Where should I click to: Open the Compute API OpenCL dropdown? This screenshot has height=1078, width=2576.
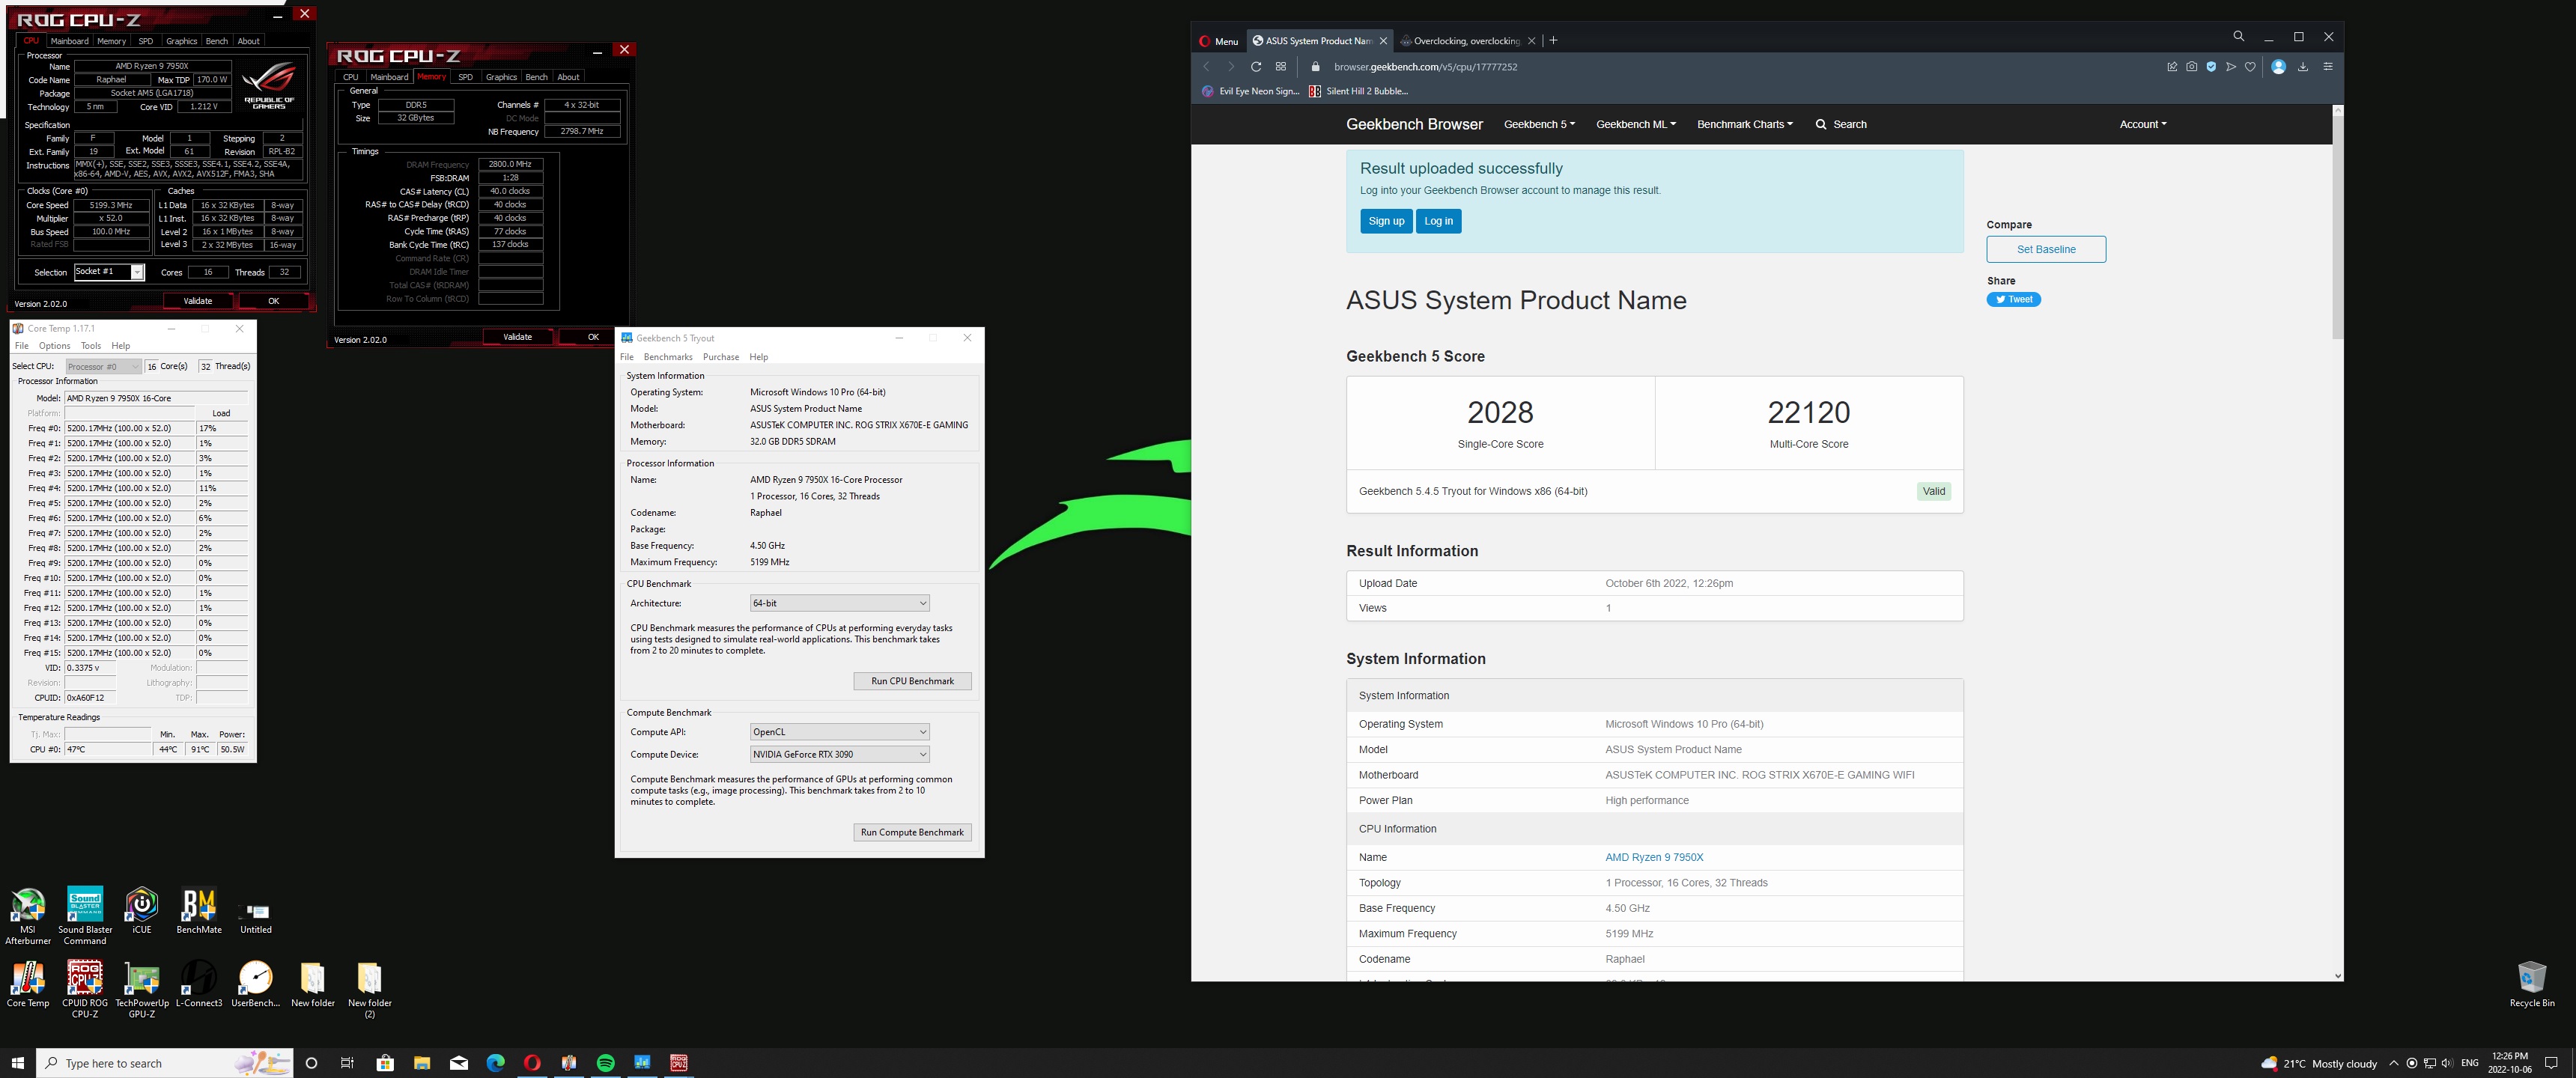pyautogui.click(x=840, y=732)
